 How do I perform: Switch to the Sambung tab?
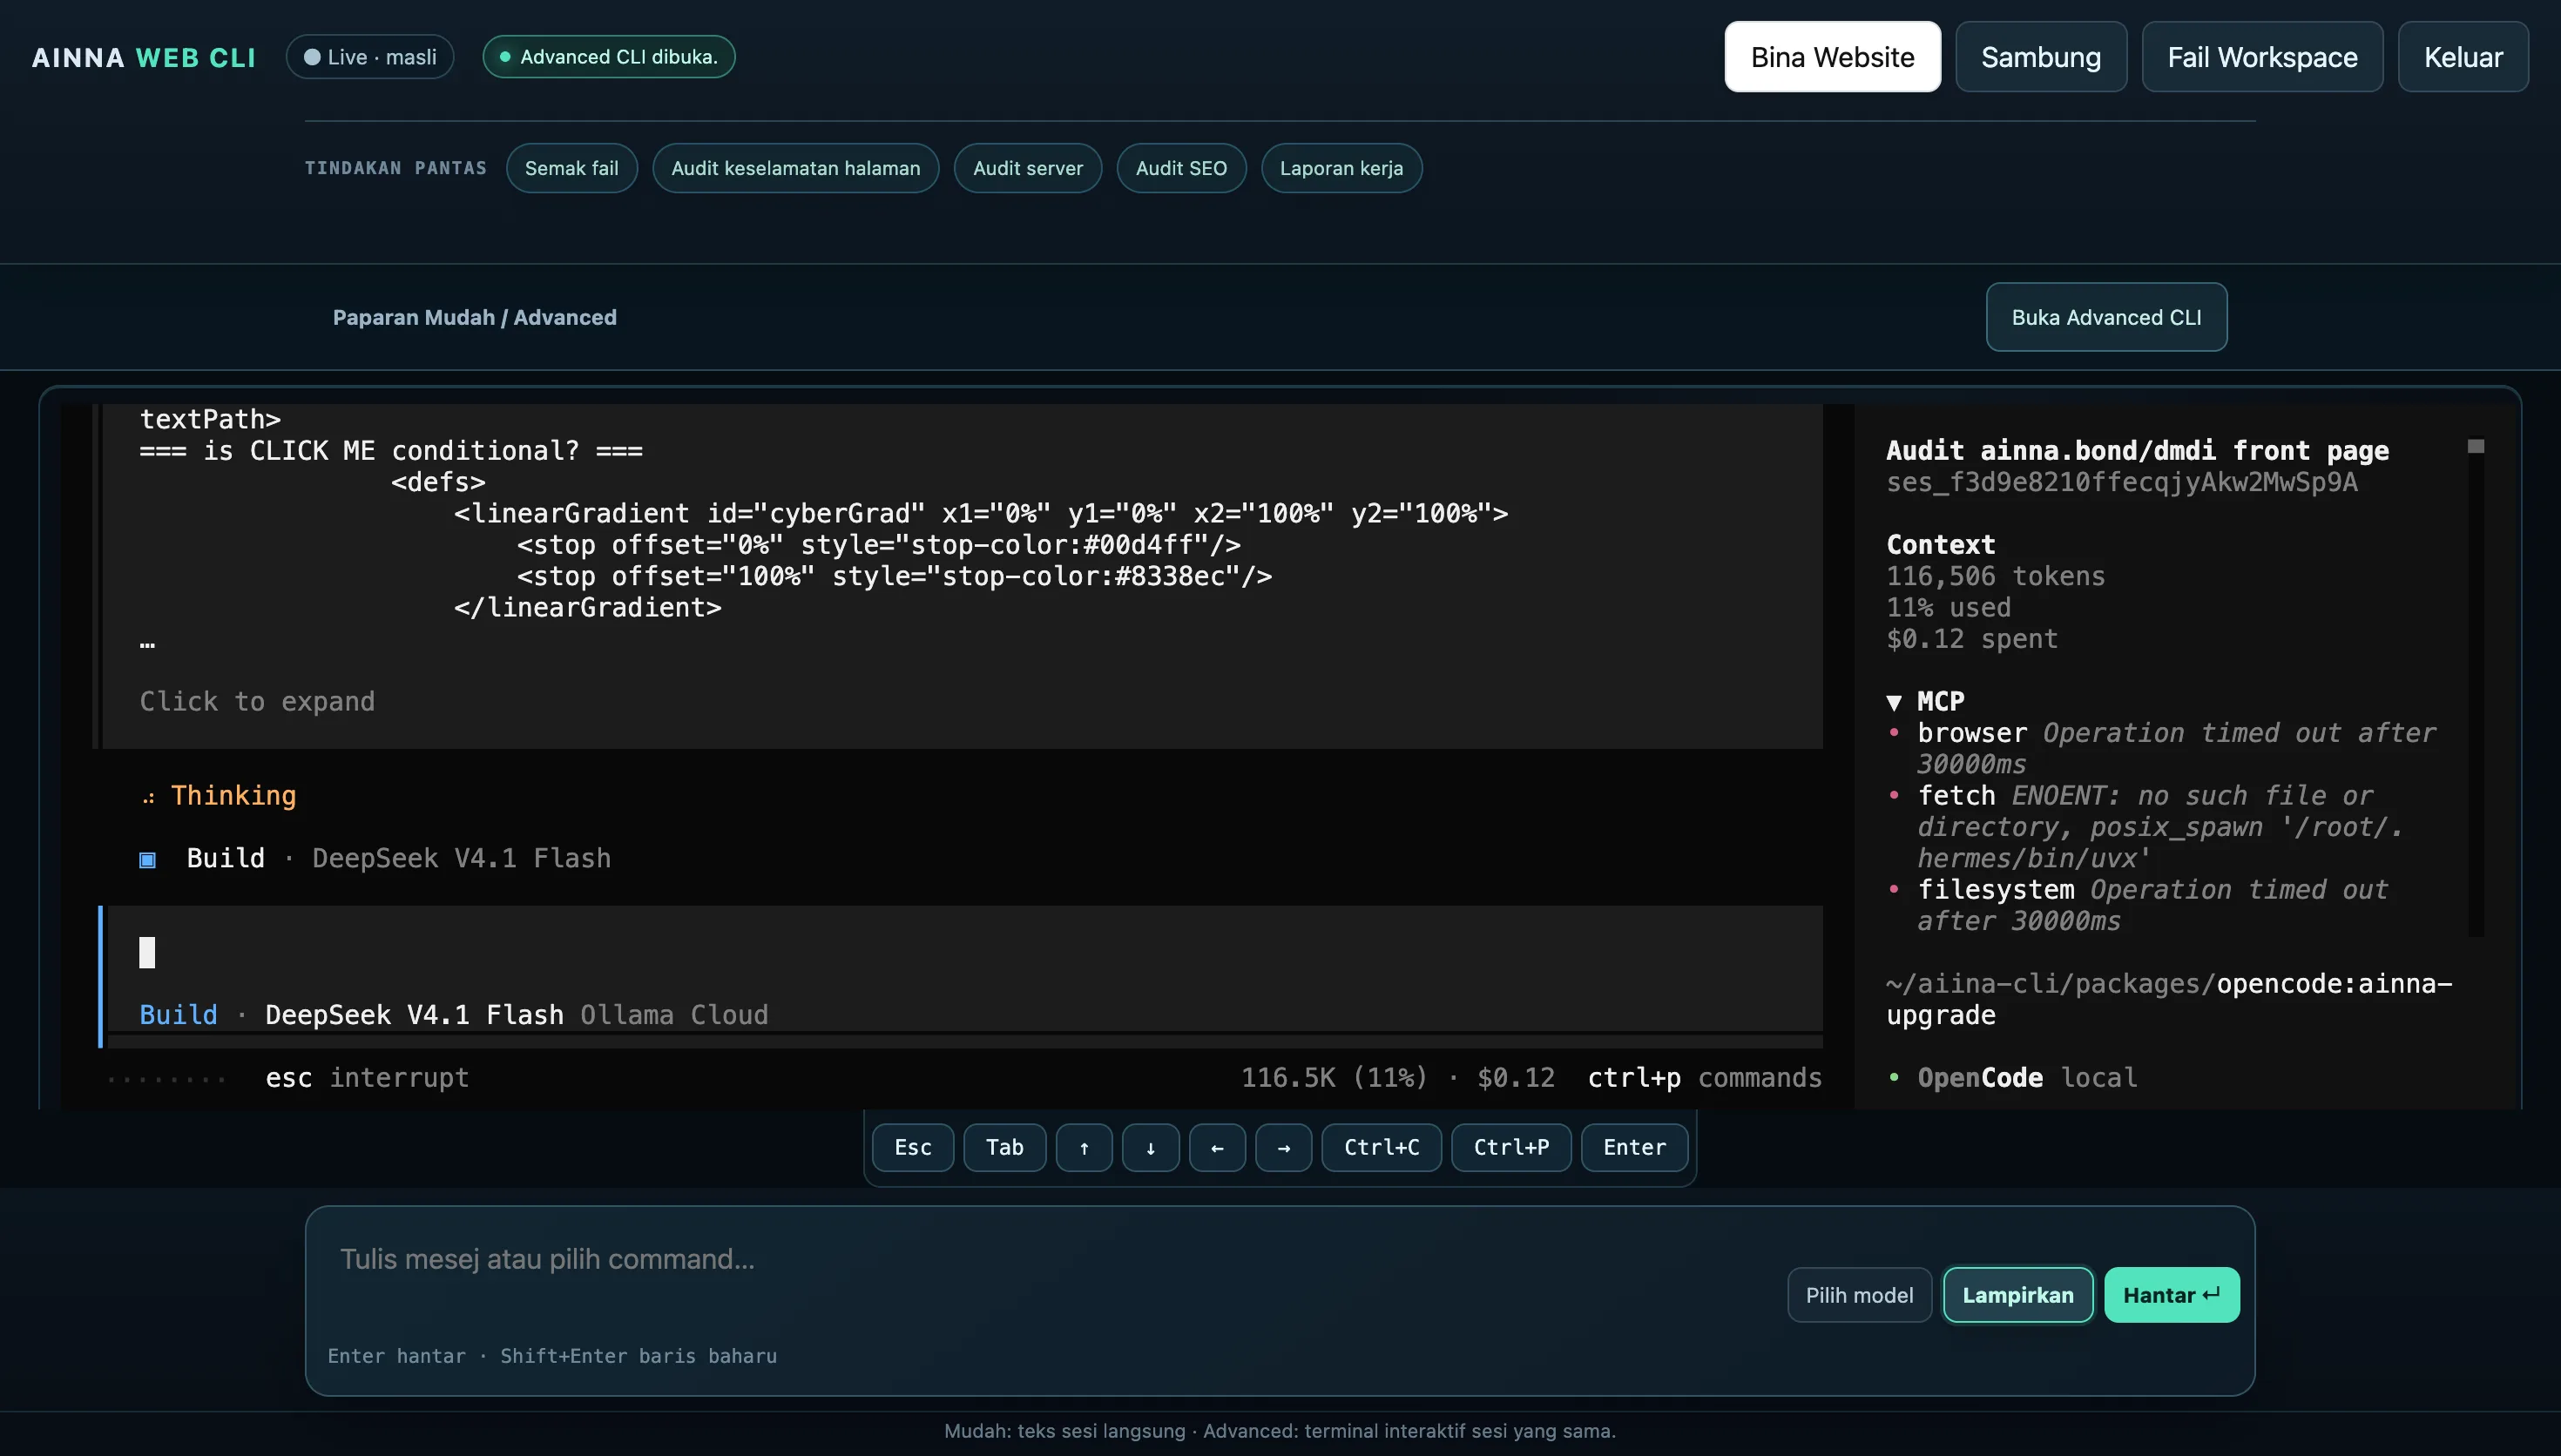click(2041, 57)
